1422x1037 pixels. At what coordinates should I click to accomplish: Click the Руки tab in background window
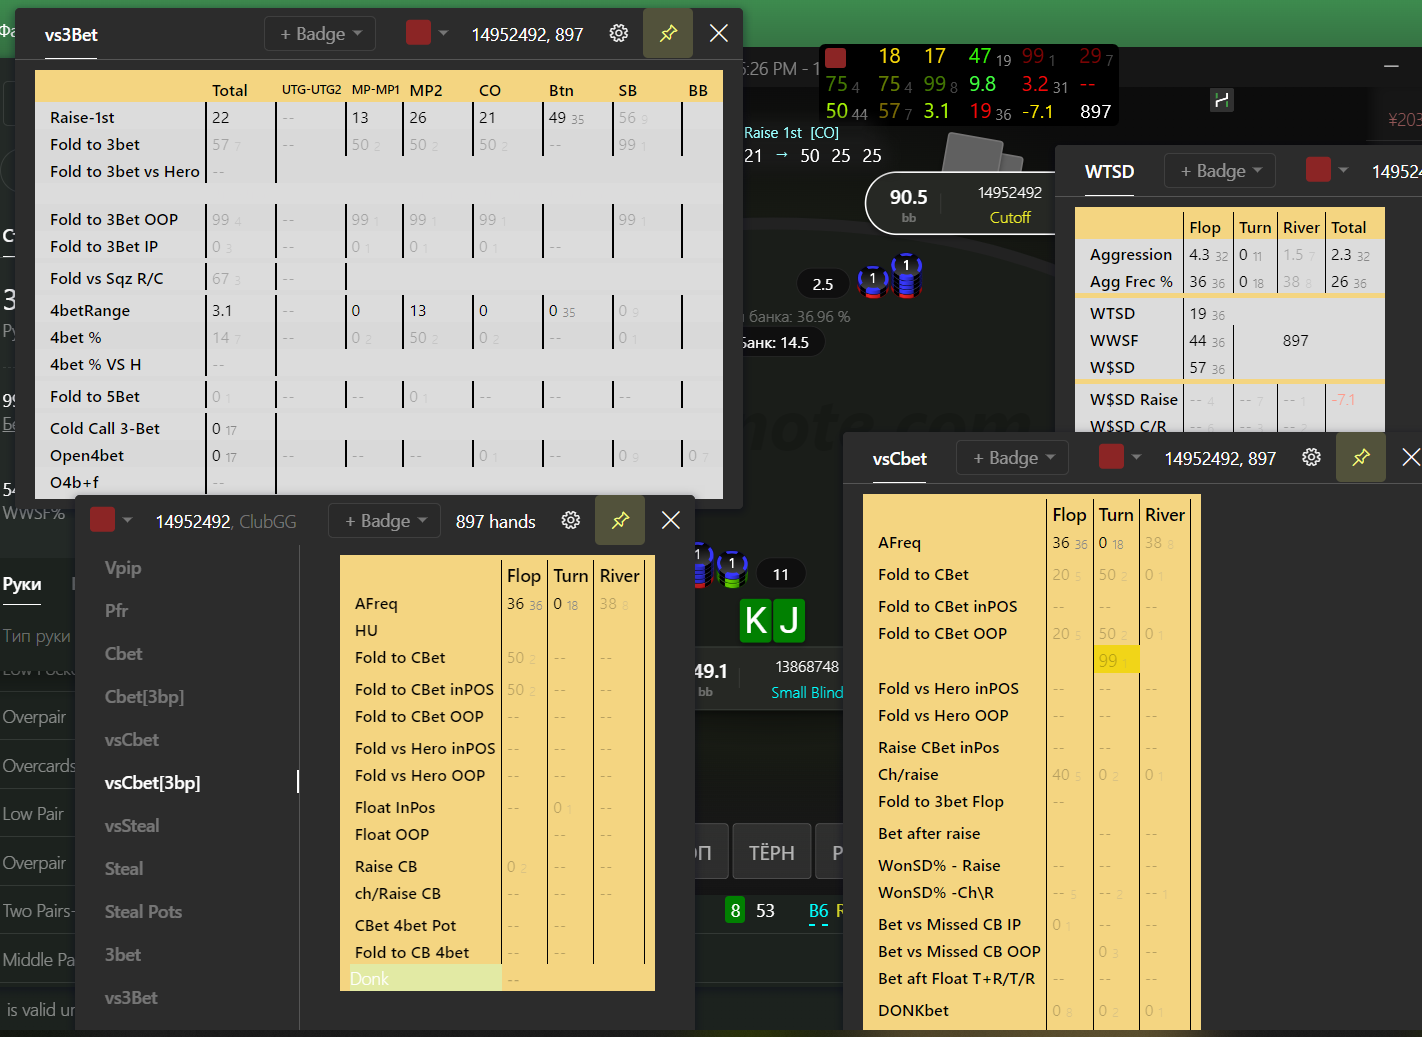pyautogui.click(x=22, y=584)
